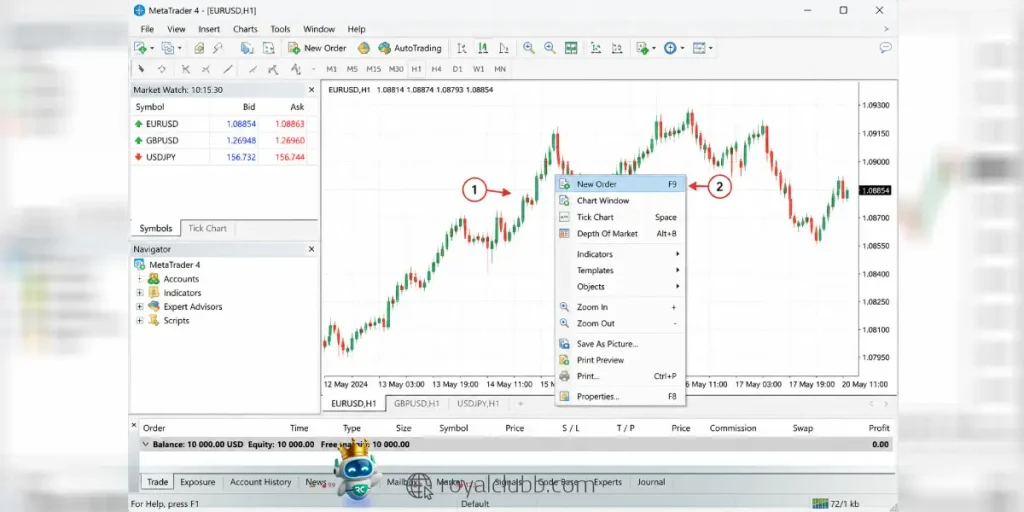Viewport: 1024px width, 512px height.
Task: Close the Navigator panel
Action: pos(312,249)
